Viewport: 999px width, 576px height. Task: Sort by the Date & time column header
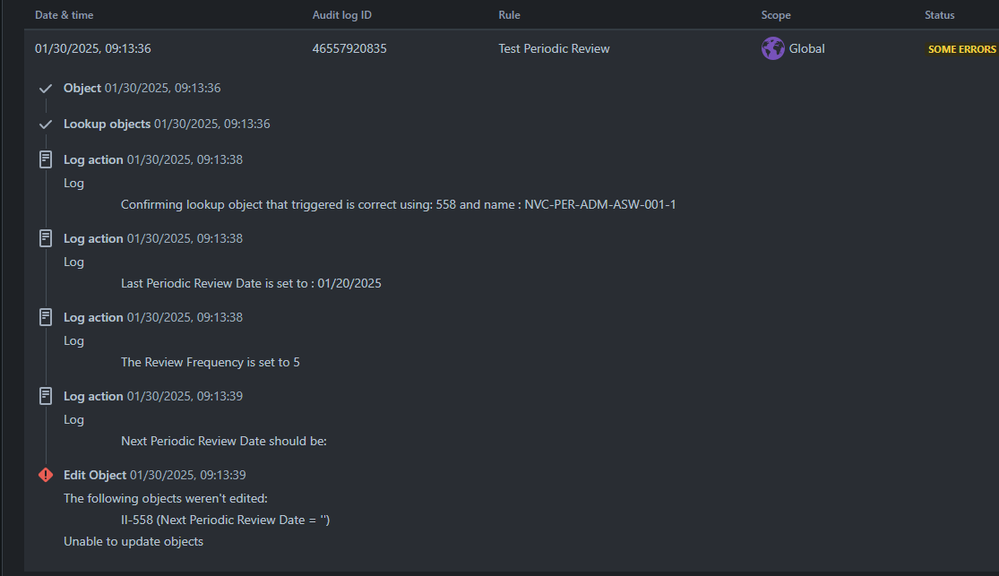[x=64, y=15]
